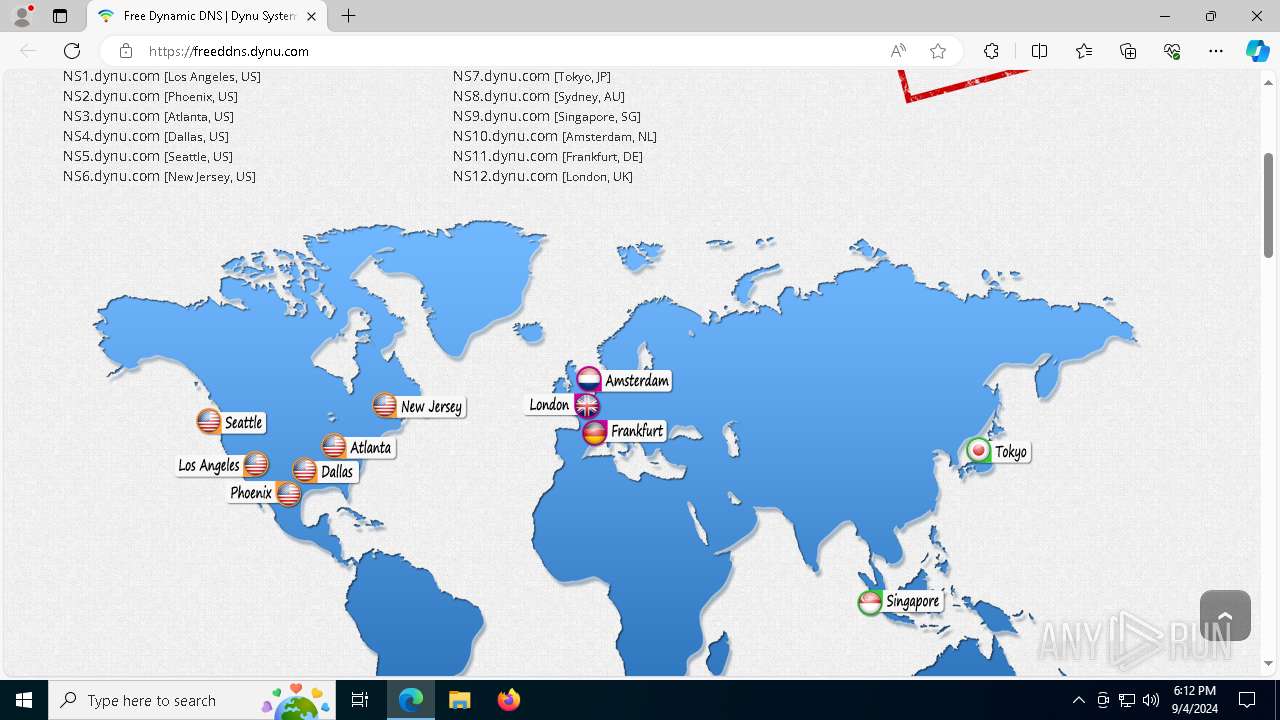Click the scroll-to-top arrow button
Image resolution: width=1280 pixels, height=720 pixels.
(x=1225, y=615)
